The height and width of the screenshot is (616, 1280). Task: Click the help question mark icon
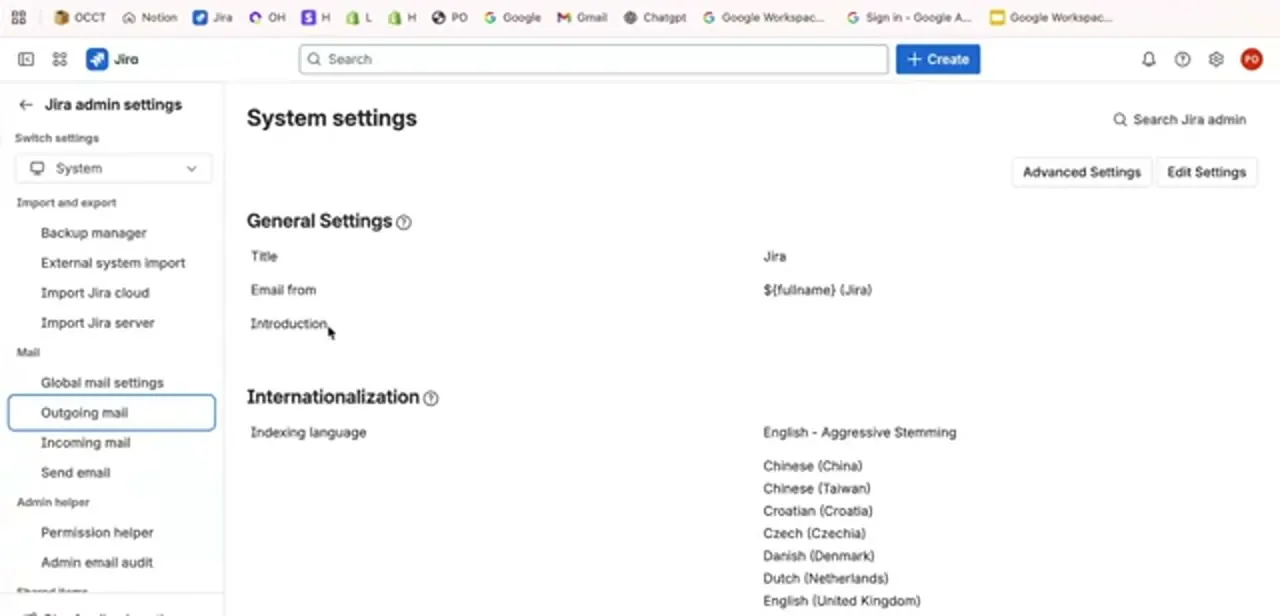click(x=1182, y=59)
